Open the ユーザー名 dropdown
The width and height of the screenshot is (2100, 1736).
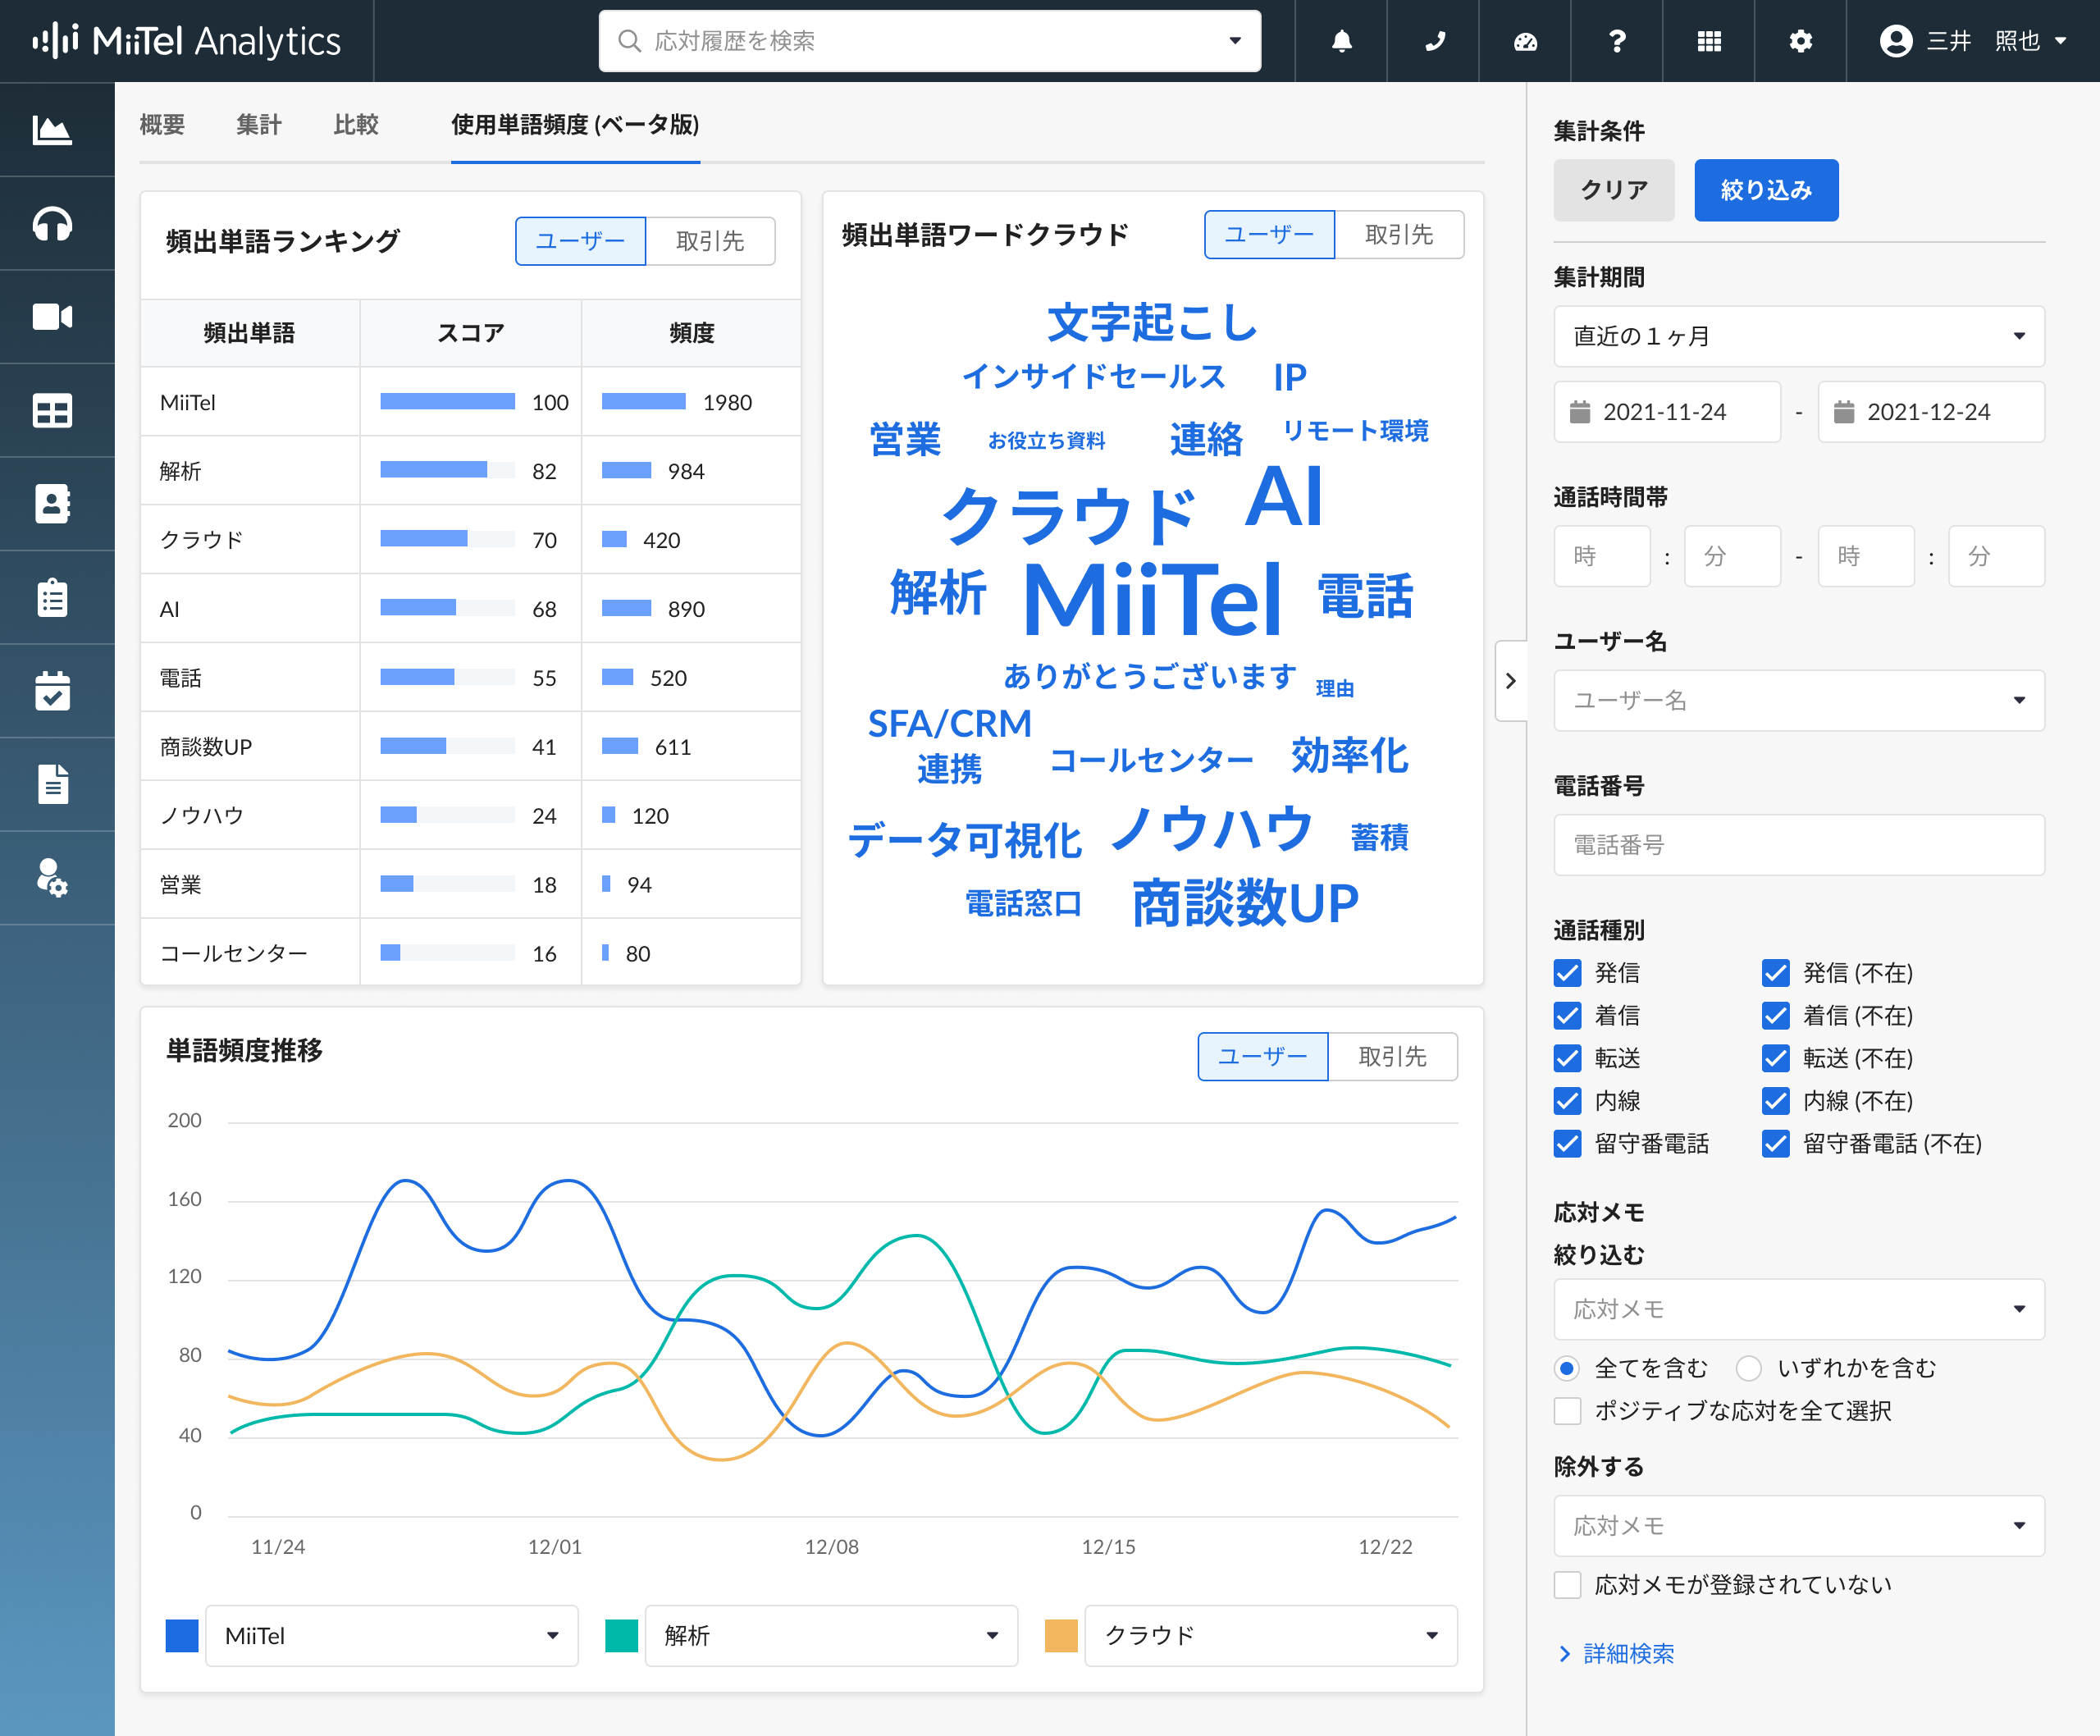point(1798,700)
